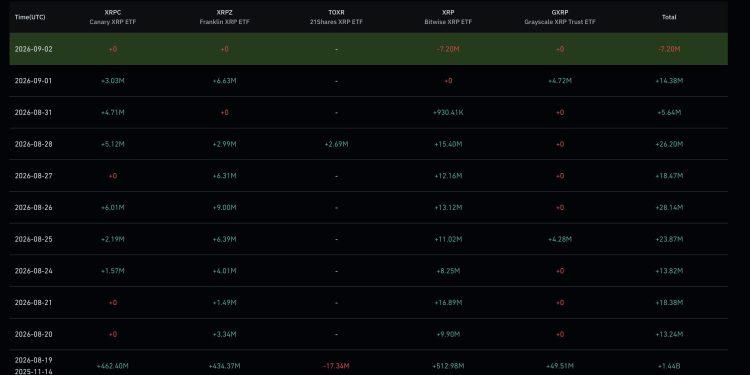Click the +4.28M GXRP value
Image resolution: width=750 pixels, height=375 pixels.
[x=560, y=239]
